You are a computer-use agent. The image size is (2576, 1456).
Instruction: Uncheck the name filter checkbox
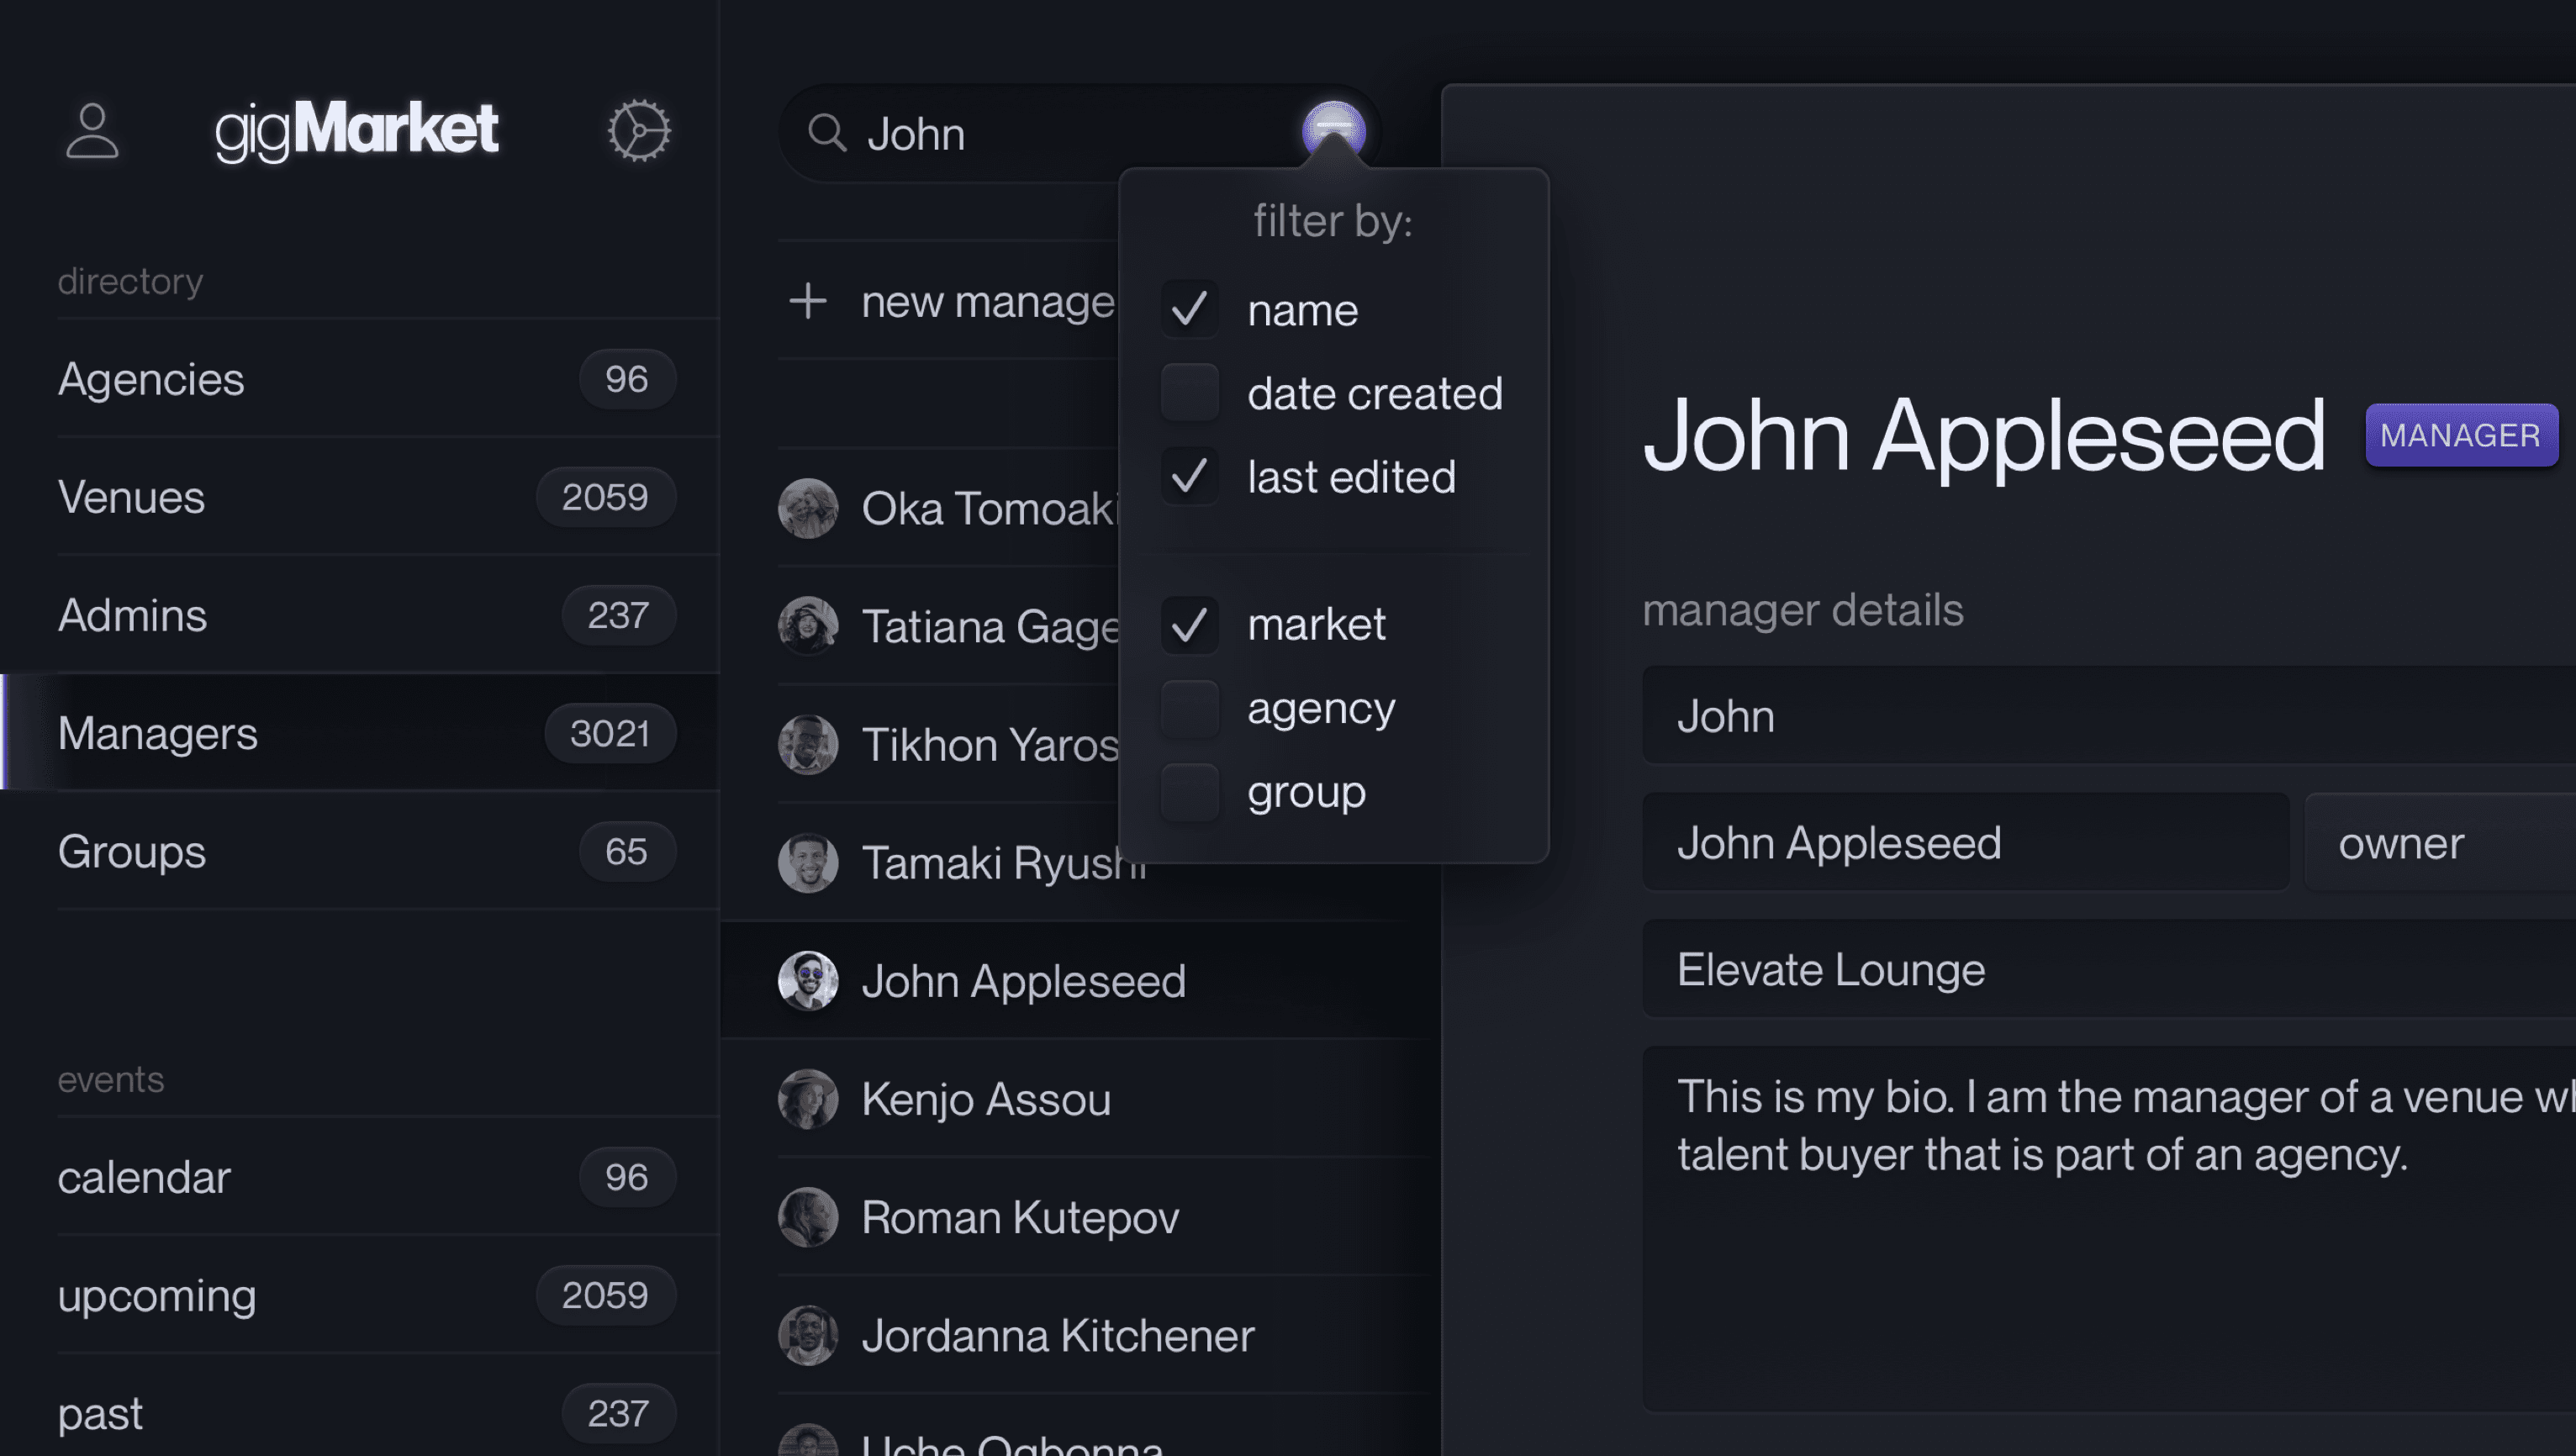[1189, 309]
